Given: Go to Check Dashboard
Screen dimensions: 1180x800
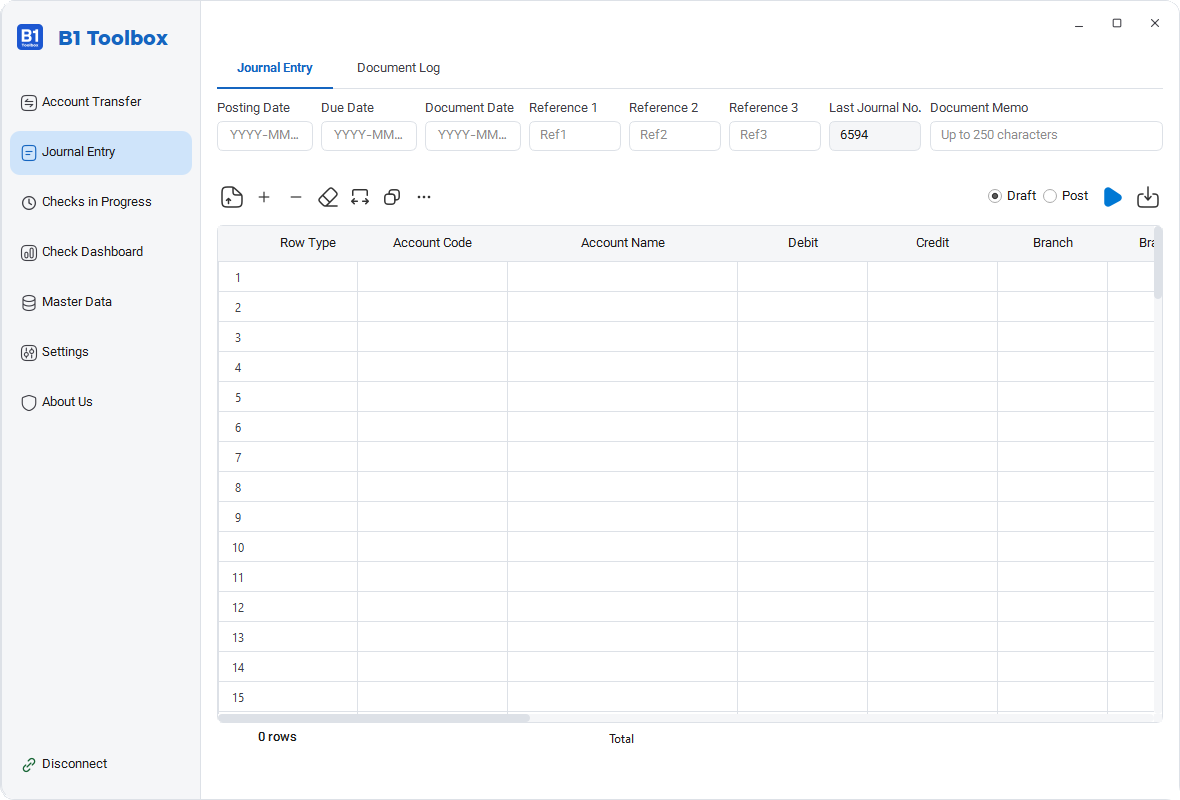Looking at the screenshot, I should click(x=101, y=252).
